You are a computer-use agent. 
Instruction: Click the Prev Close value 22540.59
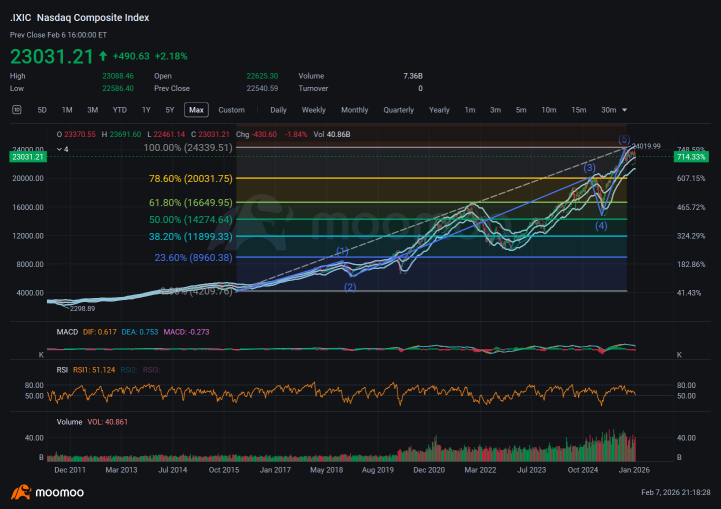(x=262, y=88)
